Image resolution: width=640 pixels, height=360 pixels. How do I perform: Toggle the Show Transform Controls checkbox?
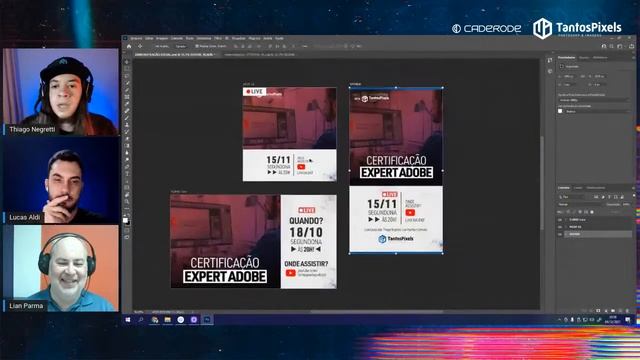coord(197,46)
